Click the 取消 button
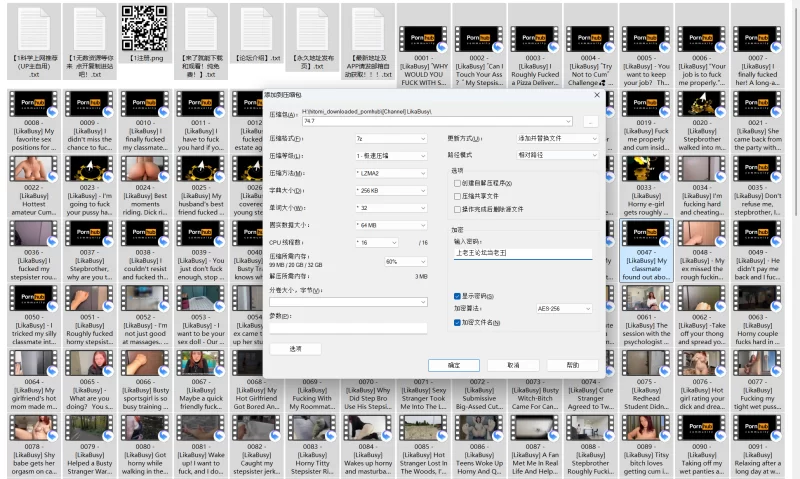The image size is (800, 479). click(512, 365)
